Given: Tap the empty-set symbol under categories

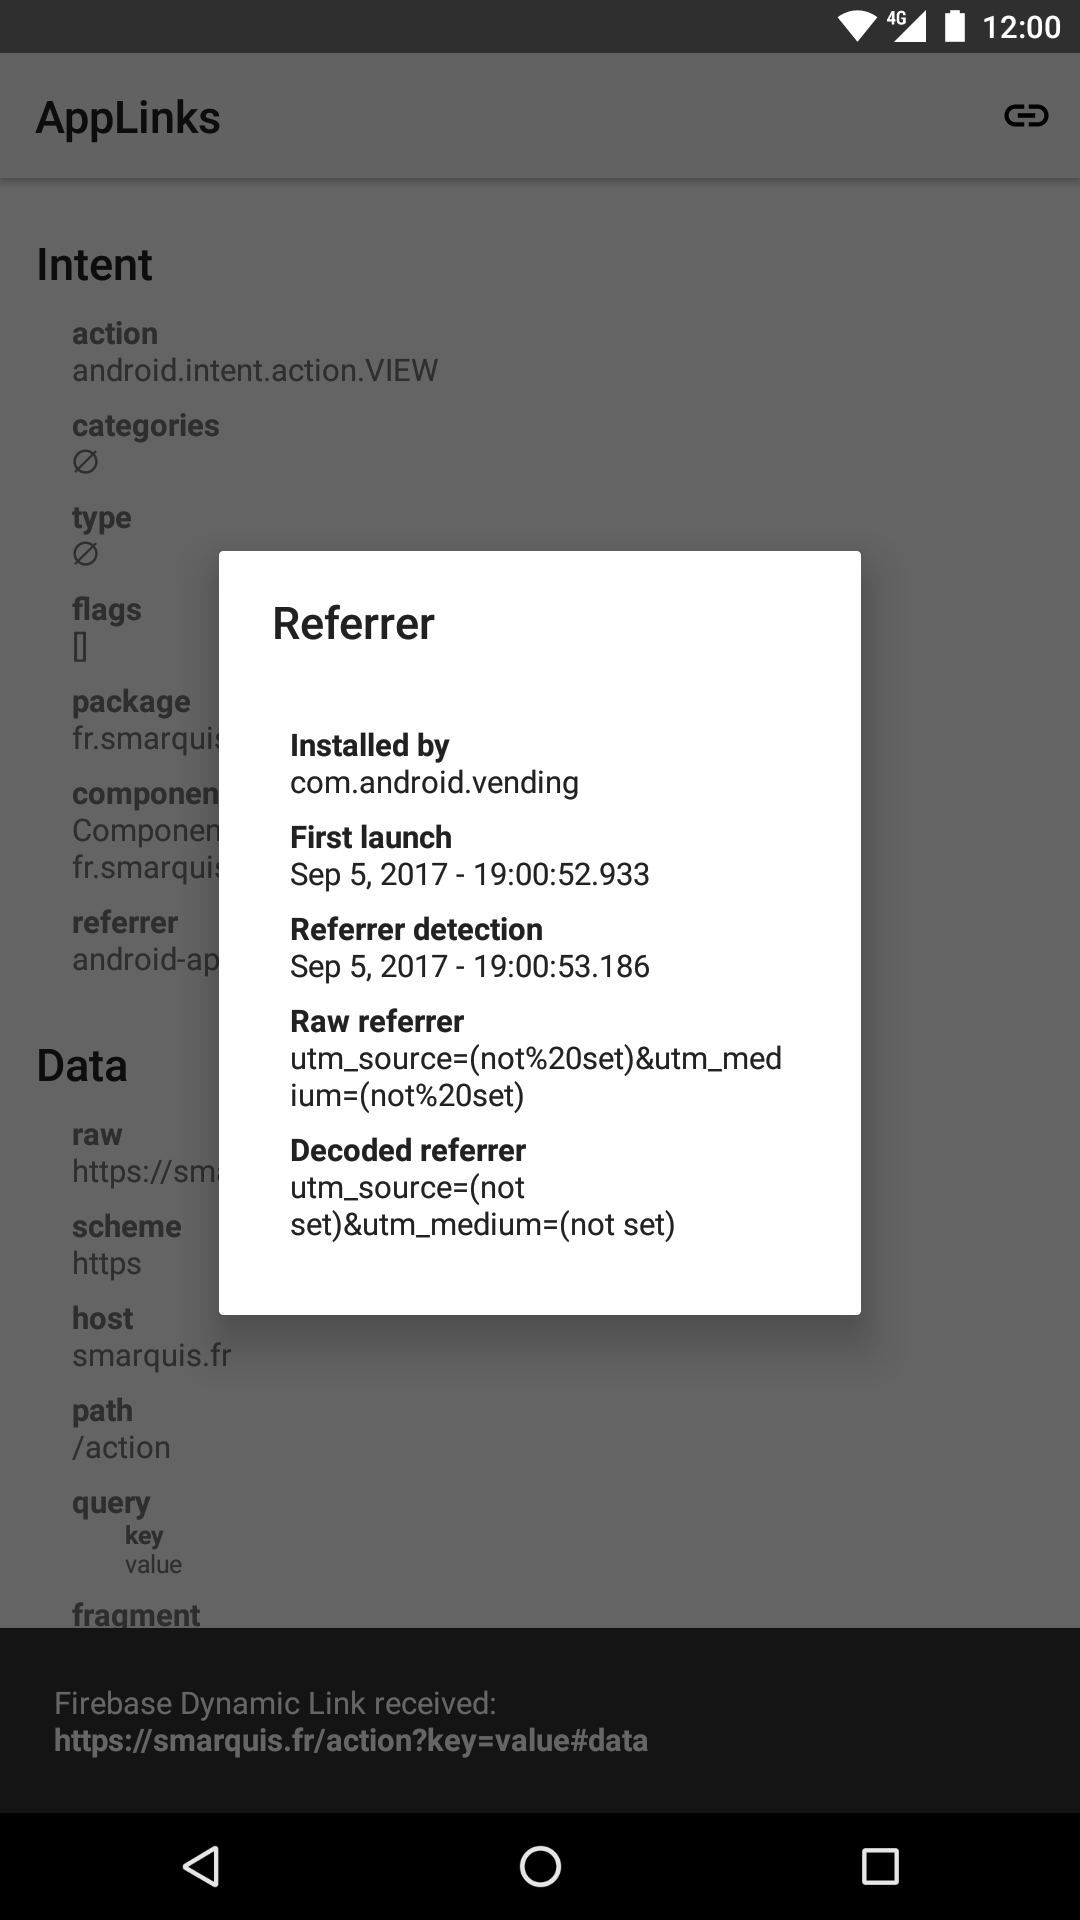Looking at the screenshot, I should coord(85,462).
